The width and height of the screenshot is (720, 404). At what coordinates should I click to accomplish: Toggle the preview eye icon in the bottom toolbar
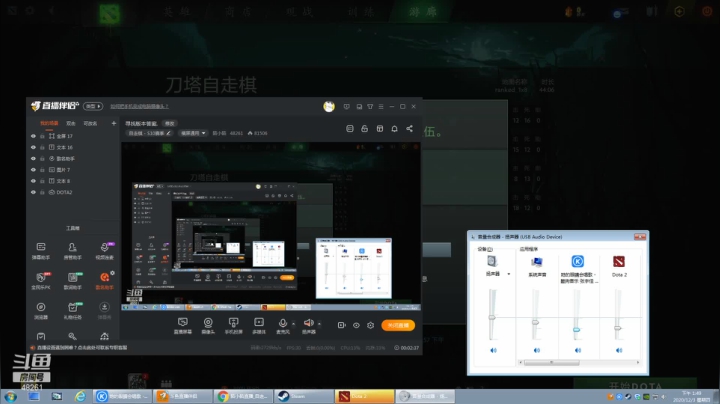pyautogui.click(x=356, y=325)
